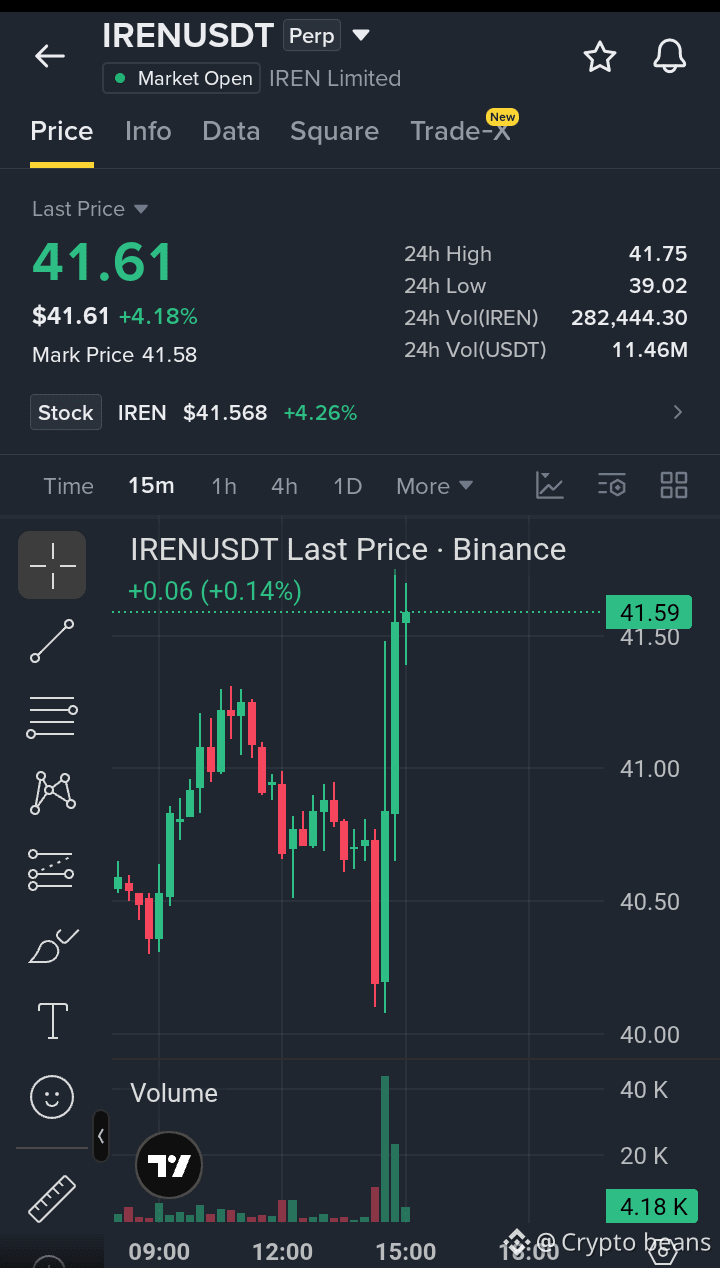The image size is (720, 1268).
Task: Select the trend line drawing tool
Action: pos(52,641)
